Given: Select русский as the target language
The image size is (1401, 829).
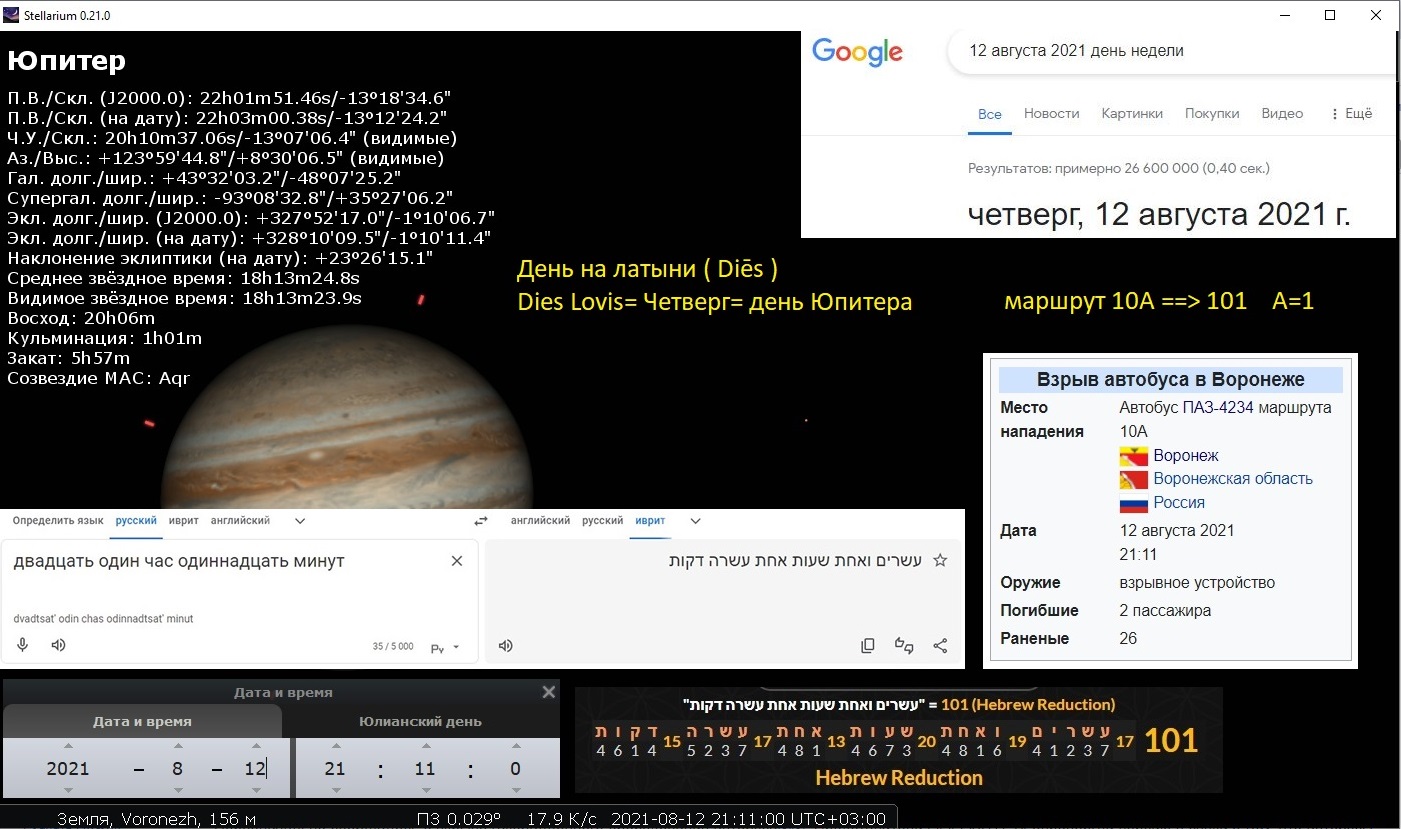Looking at the screenshot, I should tap(603, 521).
